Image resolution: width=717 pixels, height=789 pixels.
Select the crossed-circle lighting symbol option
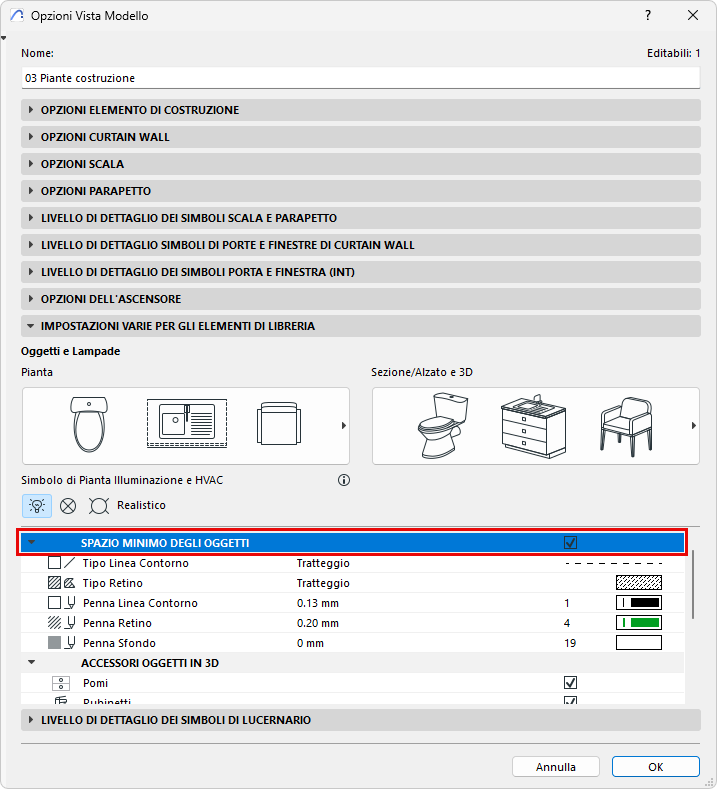point(68,506)
